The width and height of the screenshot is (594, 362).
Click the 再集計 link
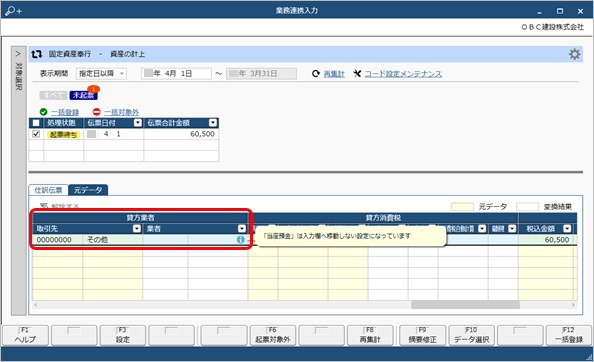tap(334, 74)
